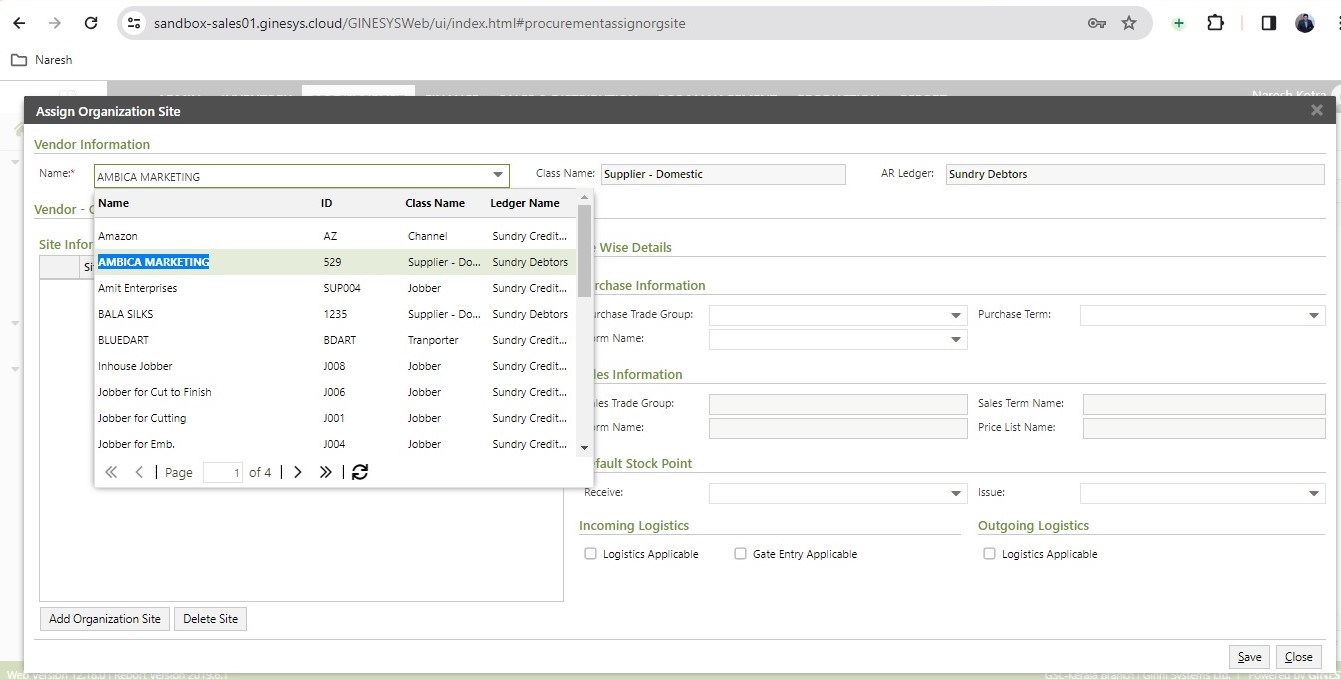Click the green plus extension icon
Viewport: 1341px width, 679px height.
click(1179, 23)
